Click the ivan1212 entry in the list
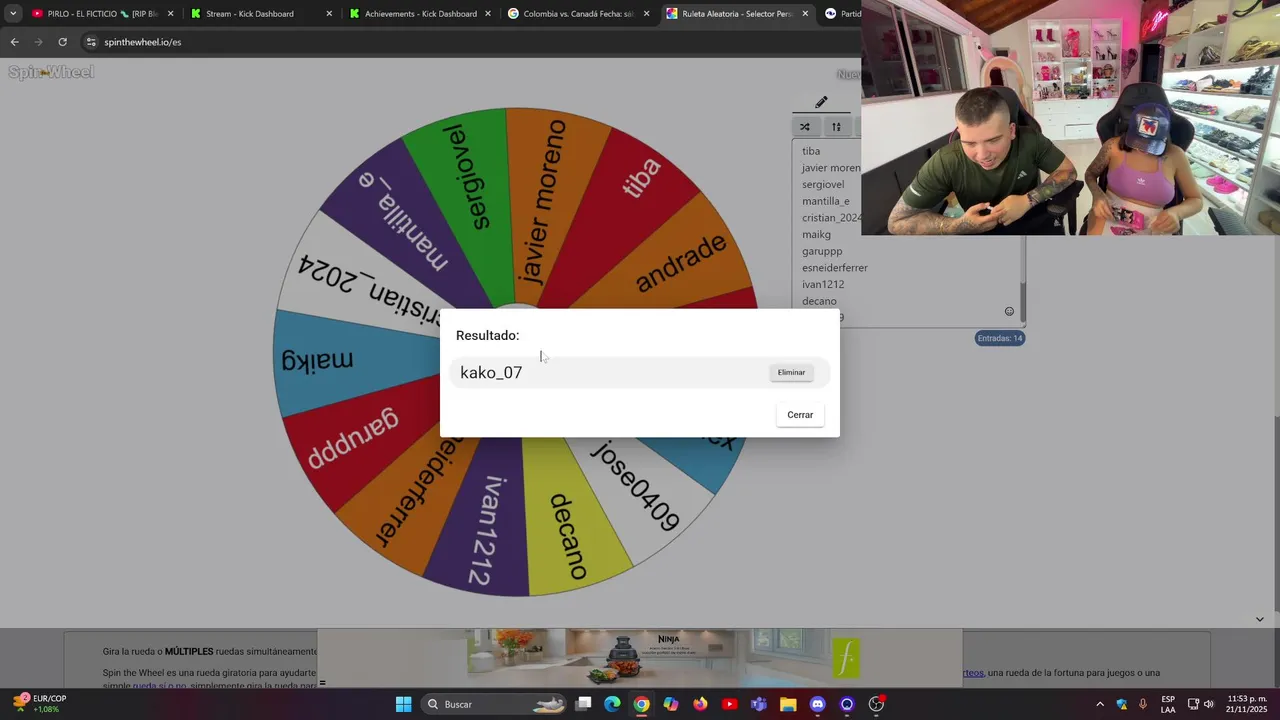Image resolution: width=1280 pixels, height=720 pixels. coord(823,284)
